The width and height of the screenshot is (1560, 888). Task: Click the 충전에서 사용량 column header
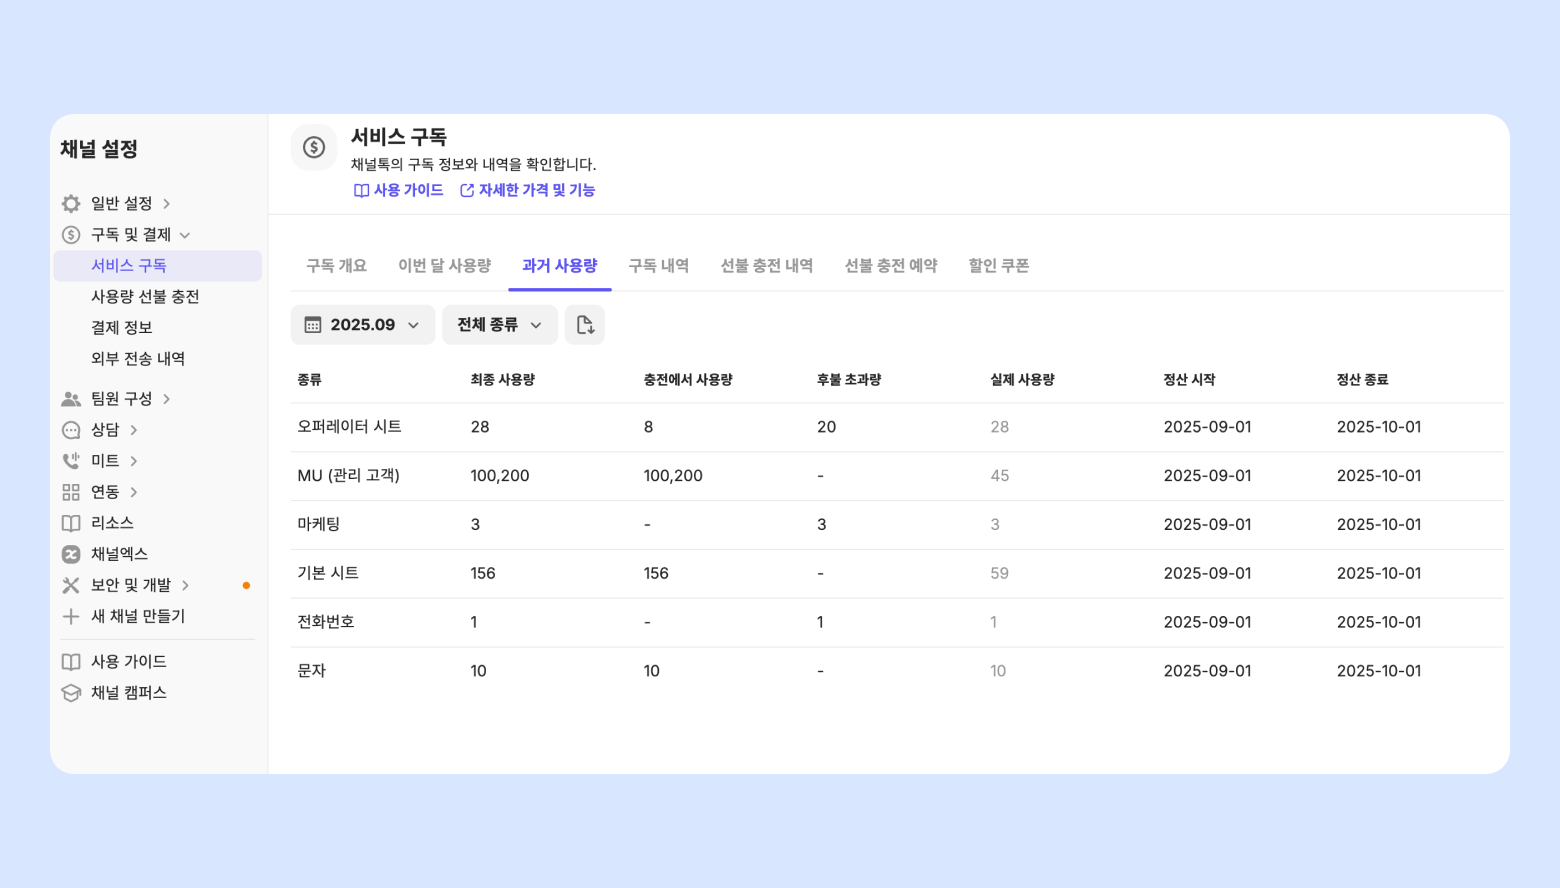[x=688, y=380]
